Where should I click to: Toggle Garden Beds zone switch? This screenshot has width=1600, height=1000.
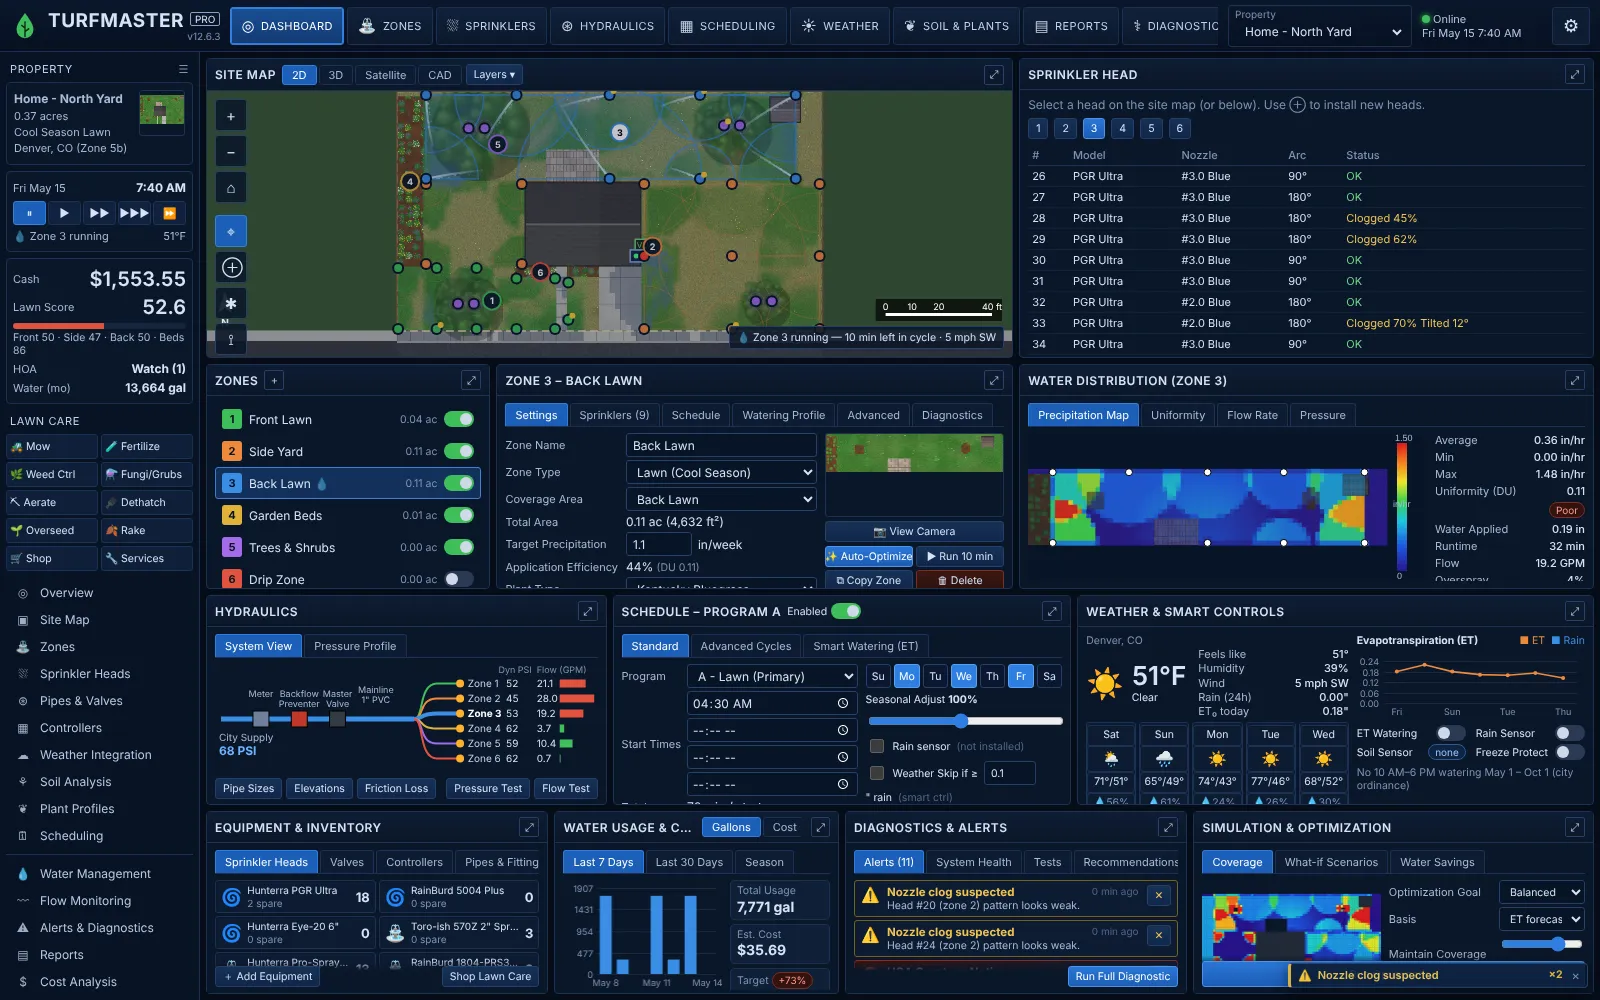tap(459, 515)
